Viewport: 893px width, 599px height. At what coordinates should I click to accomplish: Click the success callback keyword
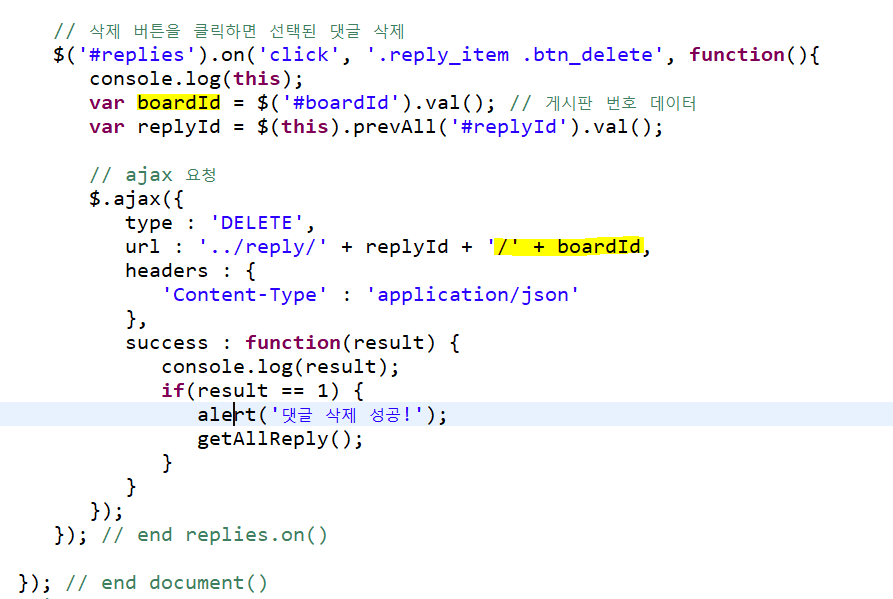(166, 343)
